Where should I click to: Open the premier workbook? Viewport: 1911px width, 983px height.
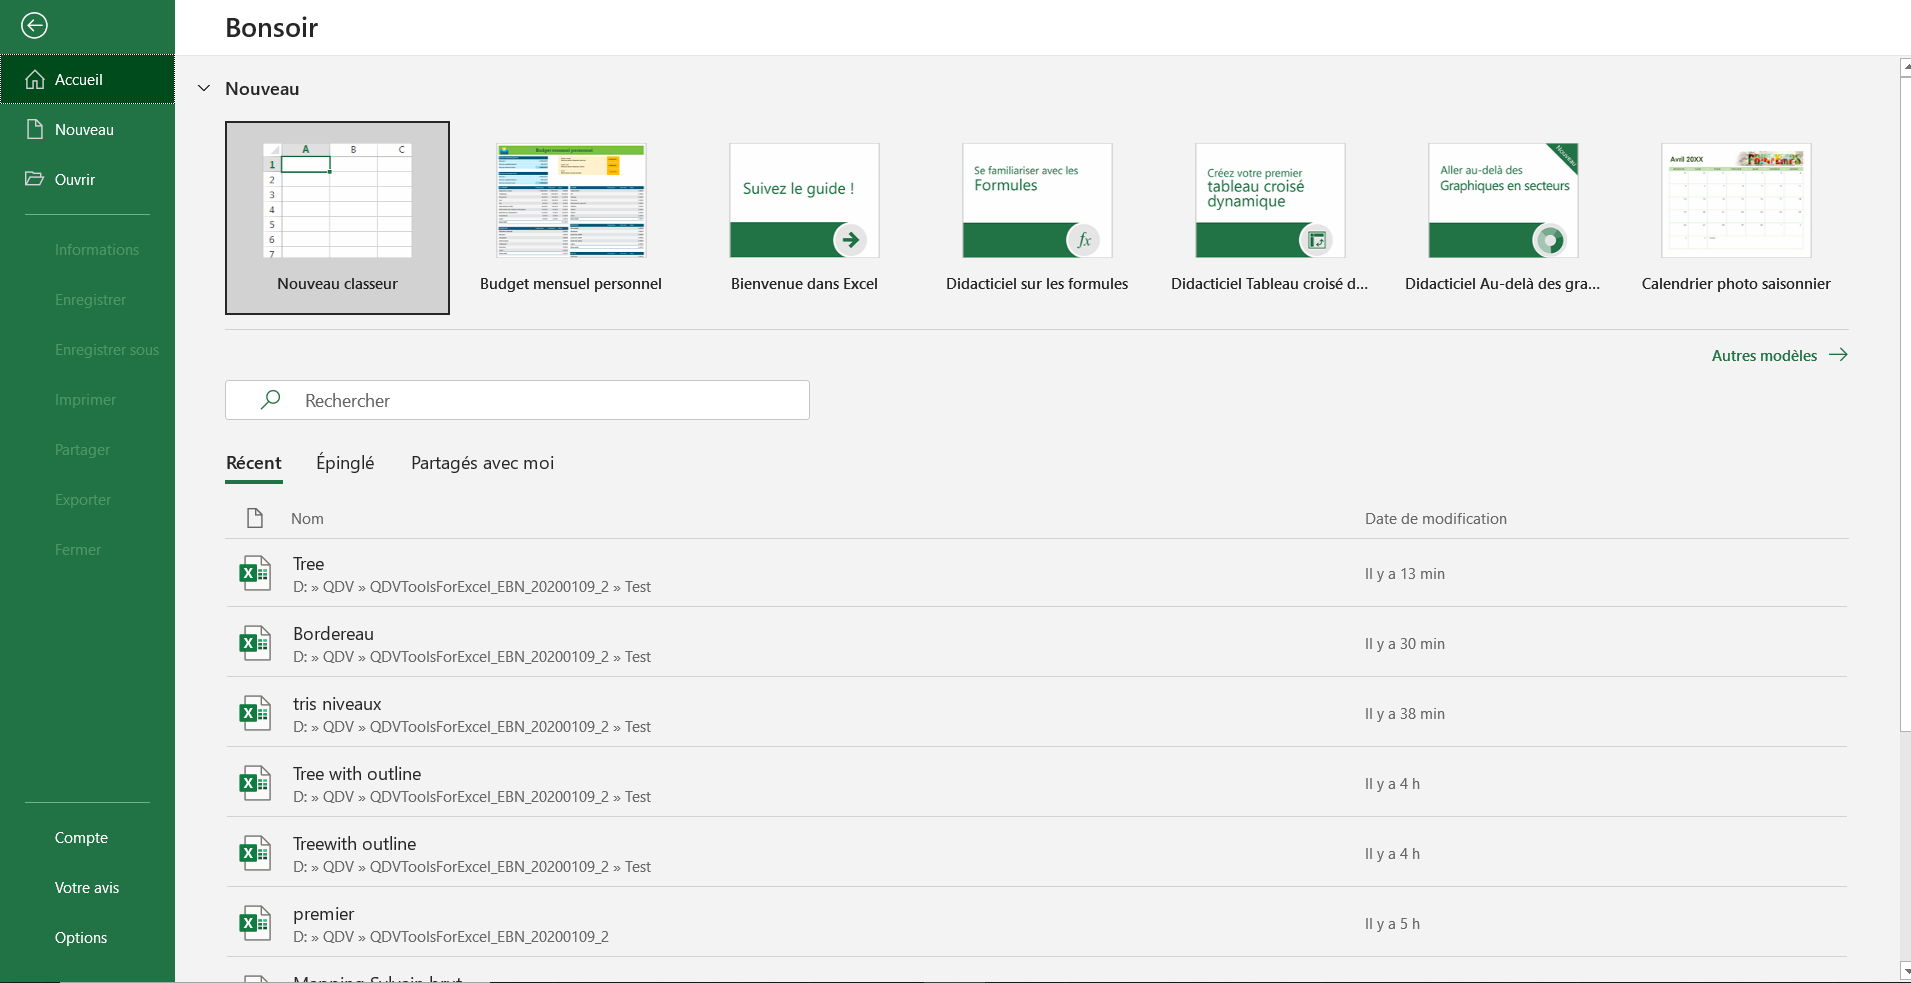click(x=1036, y=924)
